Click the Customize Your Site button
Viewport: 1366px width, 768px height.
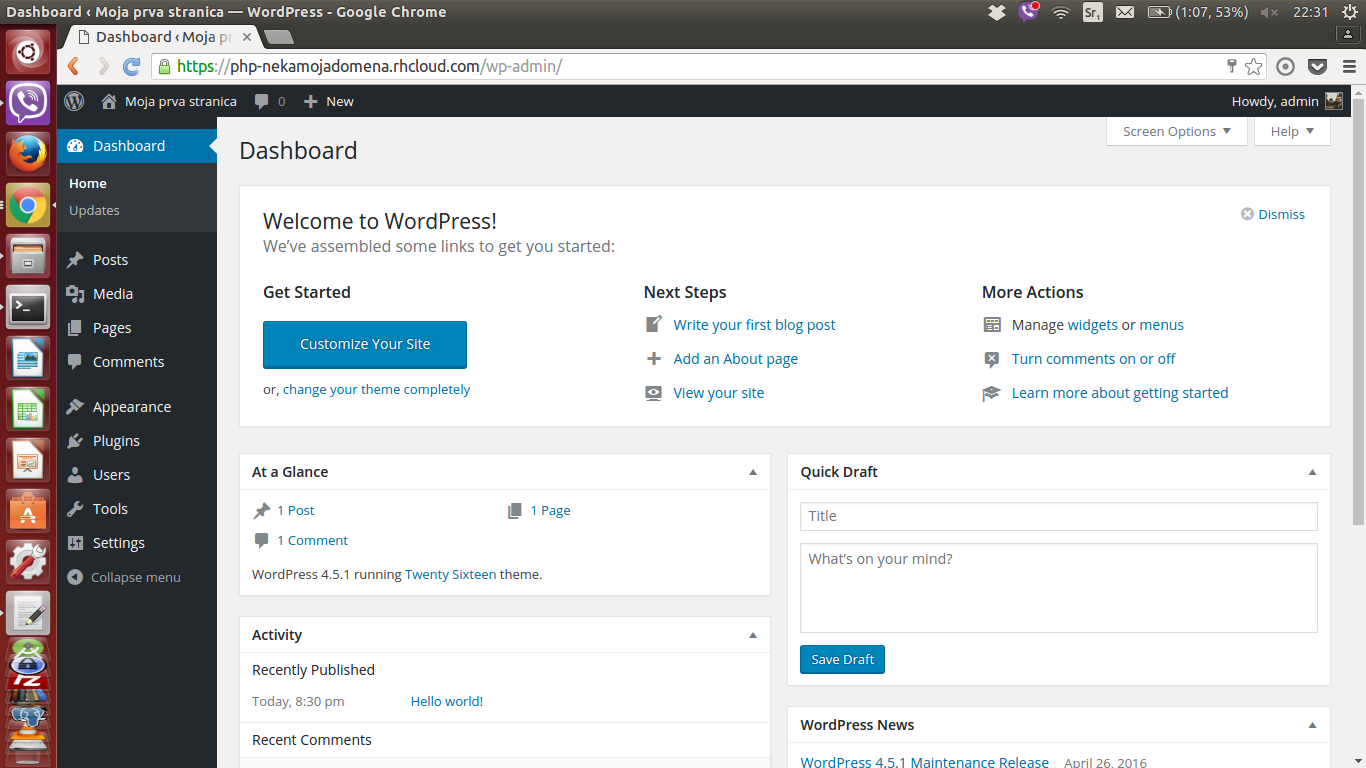365,344
